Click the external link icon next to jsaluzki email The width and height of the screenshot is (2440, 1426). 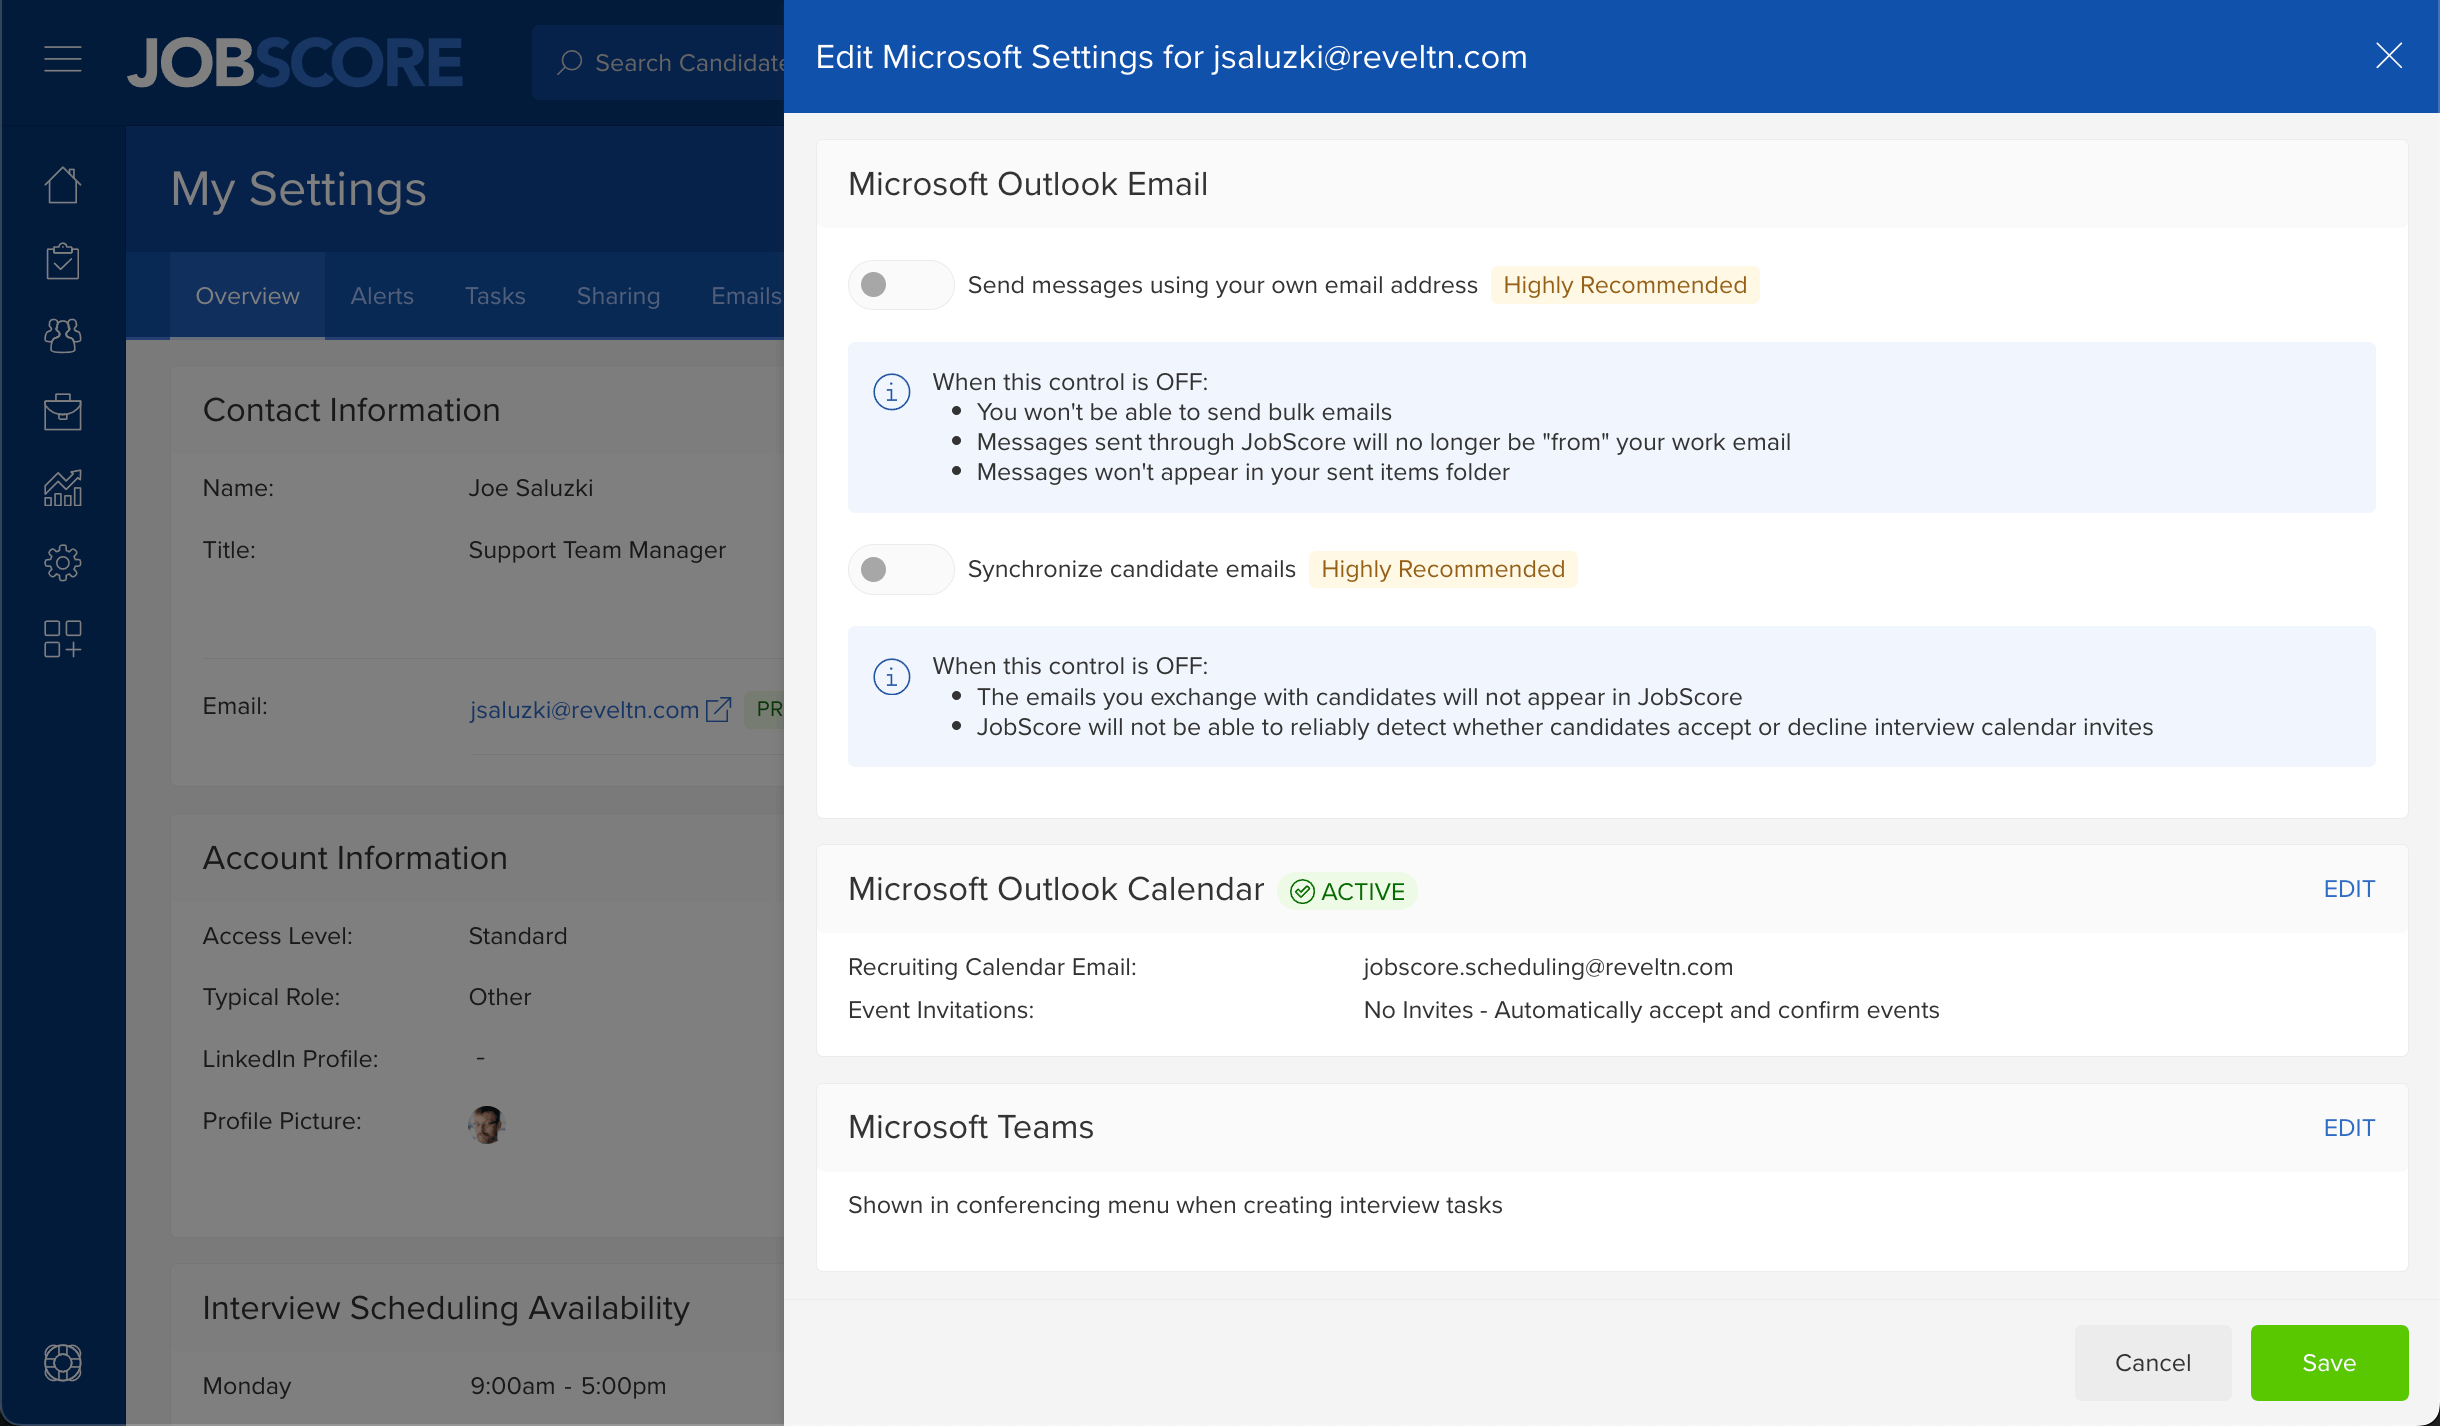click(x=719, y=710)
